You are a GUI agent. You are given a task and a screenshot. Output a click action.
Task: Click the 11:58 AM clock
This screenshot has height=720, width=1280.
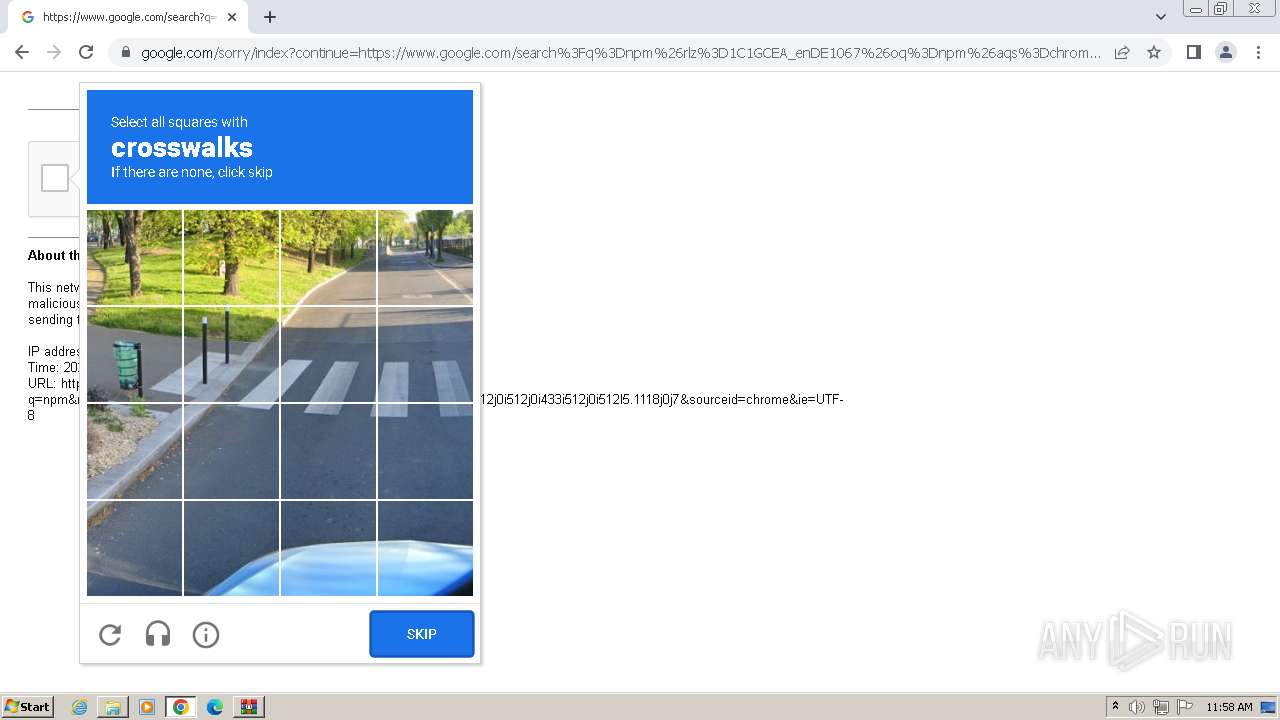[x=1229, y=707]
